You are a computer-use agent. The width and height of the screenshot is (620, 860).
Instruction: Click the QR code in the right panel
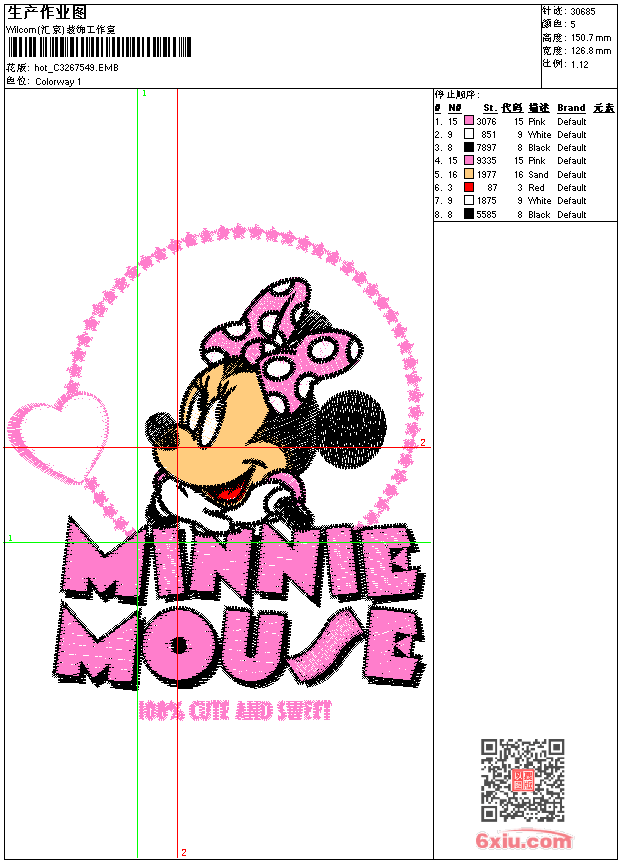[523, 780]
